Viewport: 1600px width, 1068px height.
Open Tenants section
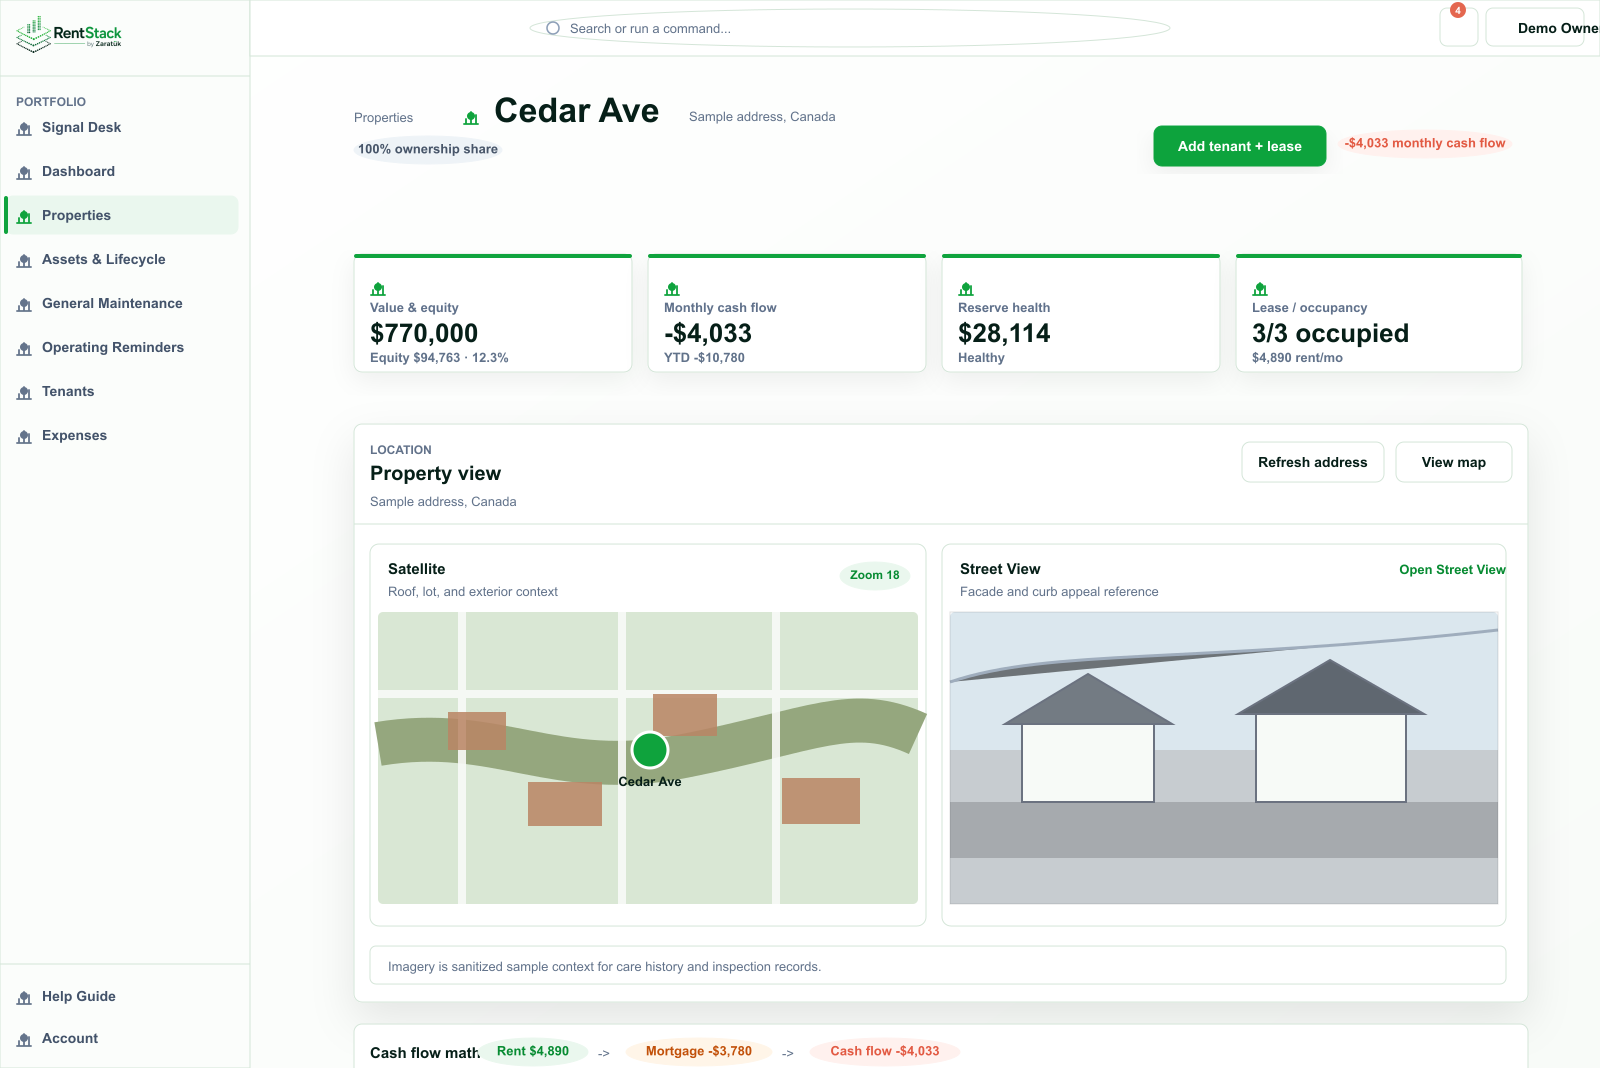point(122,391)
